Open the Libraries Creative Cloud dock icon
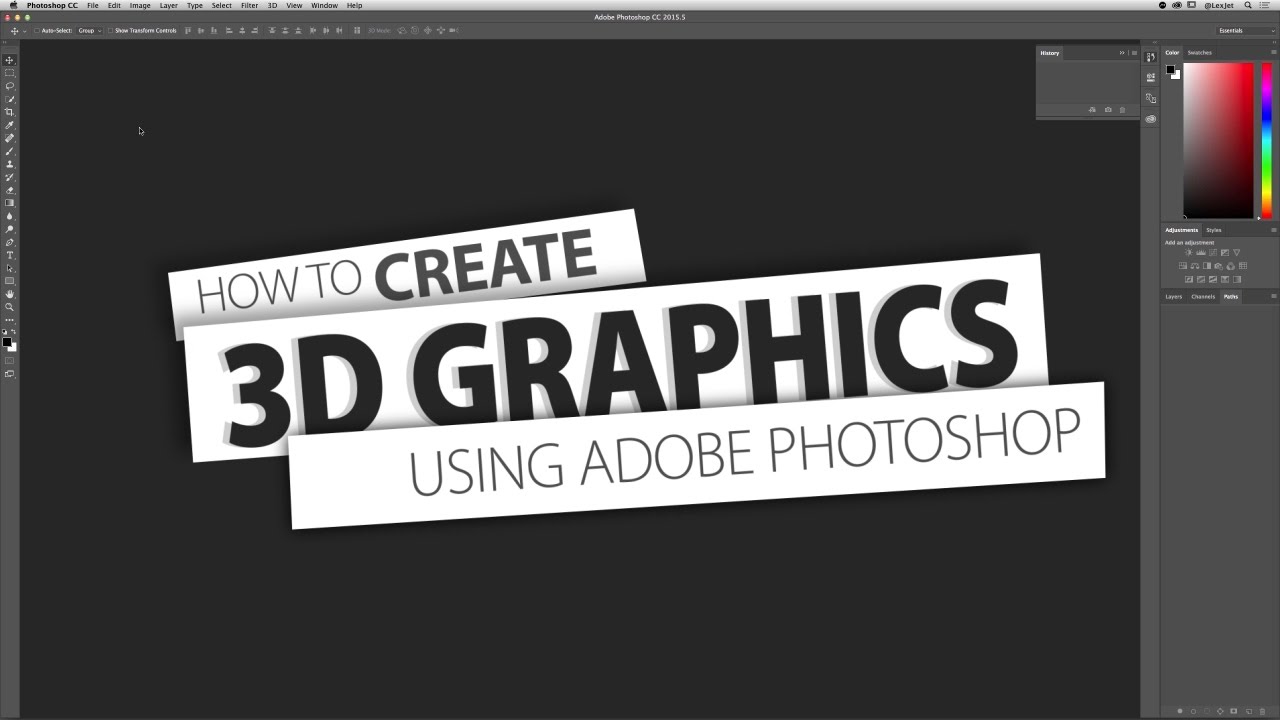The width and height of the screenshot is (1280, 720). (1150, 119)
